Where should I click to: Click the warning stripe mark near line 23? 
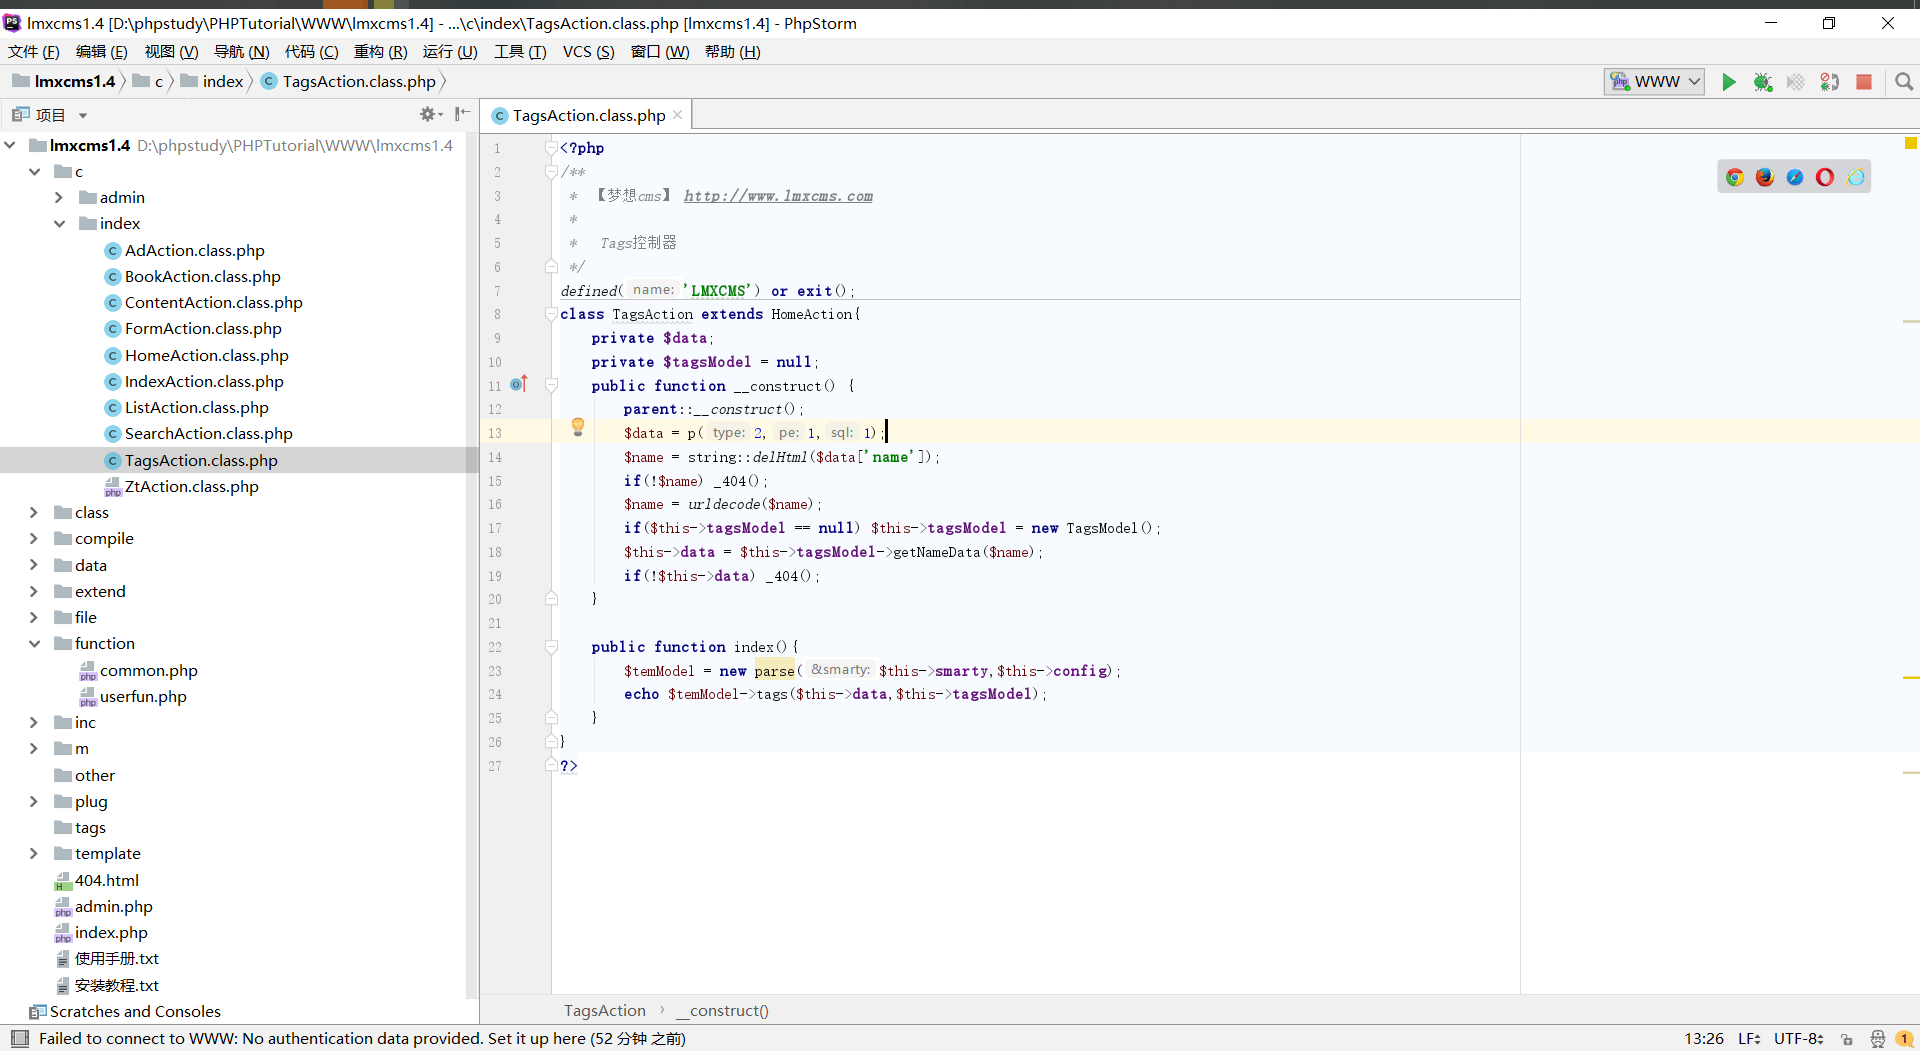(1911, 678)
